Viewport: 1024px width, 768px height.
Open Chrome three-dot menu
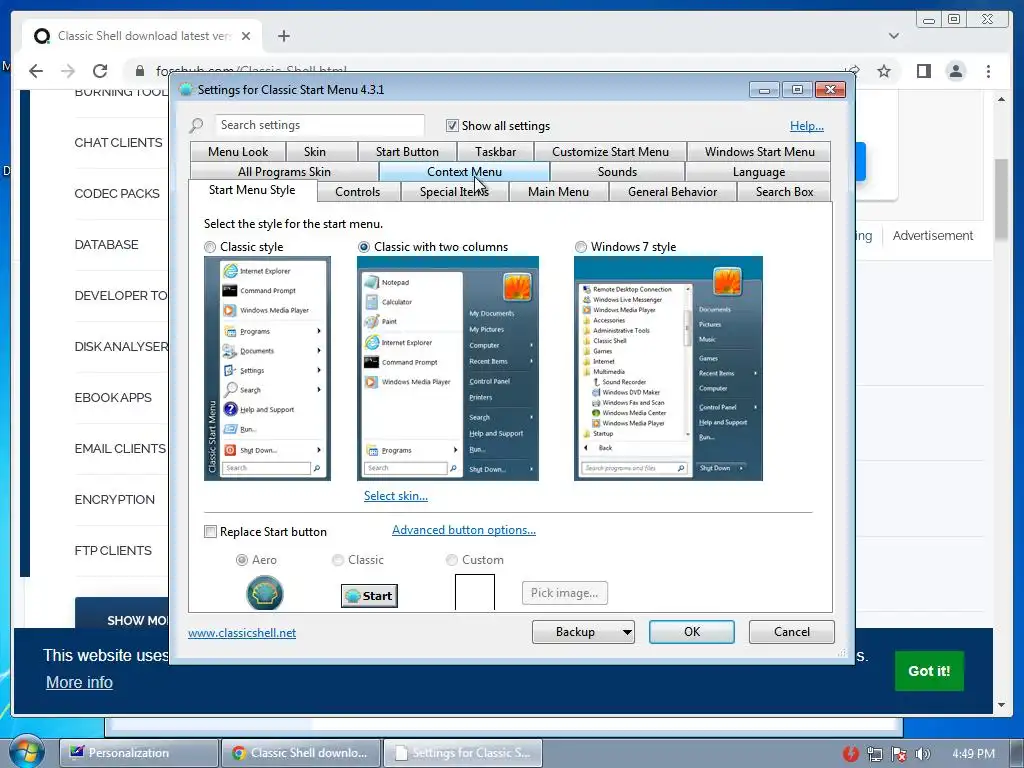(x=988, y=71)
